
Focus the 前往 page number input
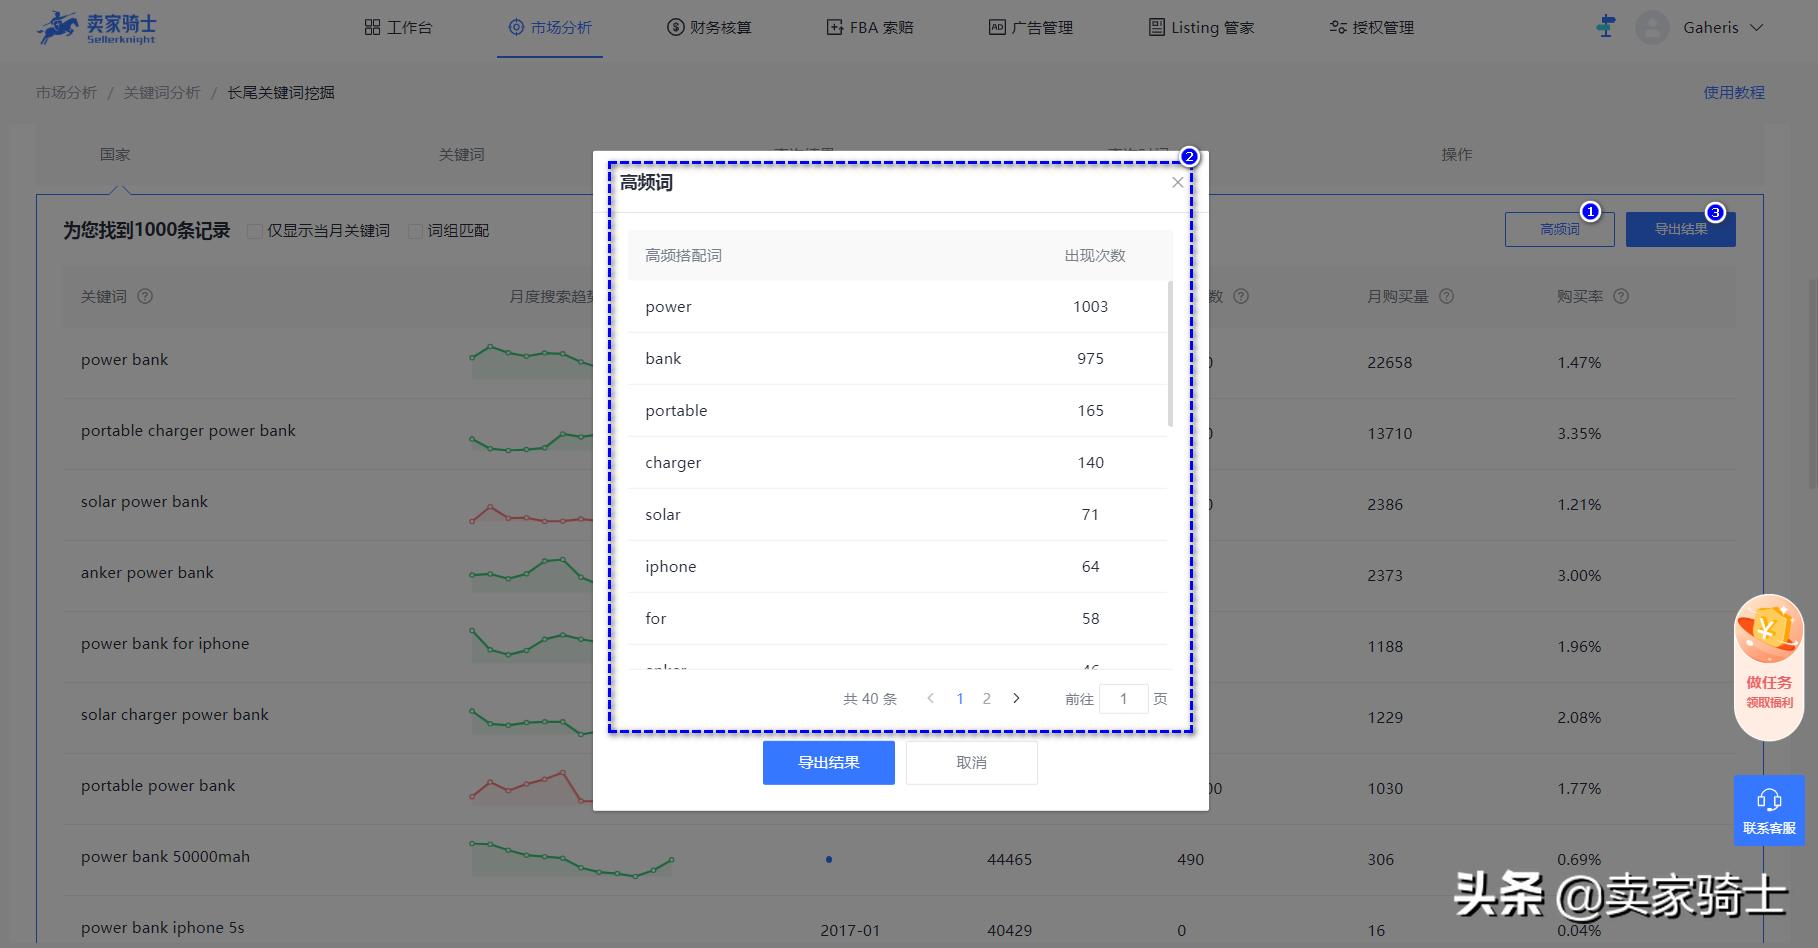pos(1123,698)
